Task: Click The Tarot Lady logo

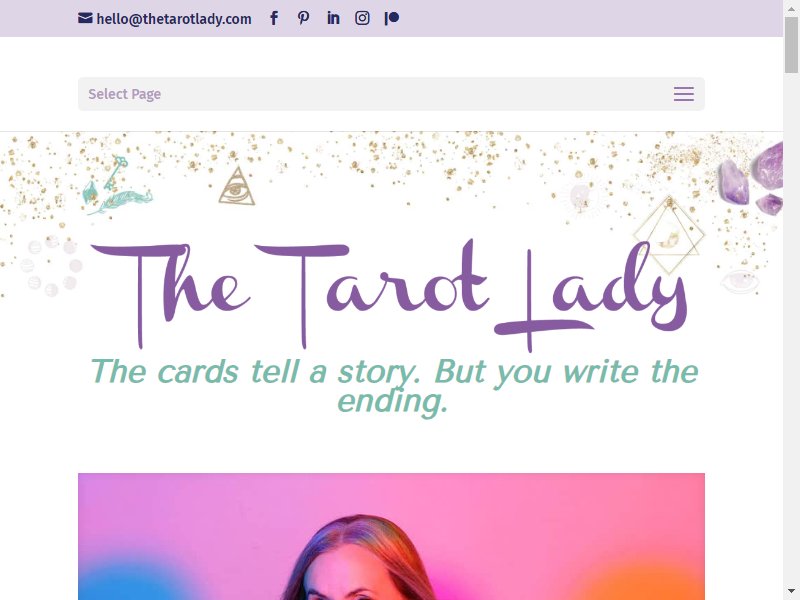Action: coord(390,295)
